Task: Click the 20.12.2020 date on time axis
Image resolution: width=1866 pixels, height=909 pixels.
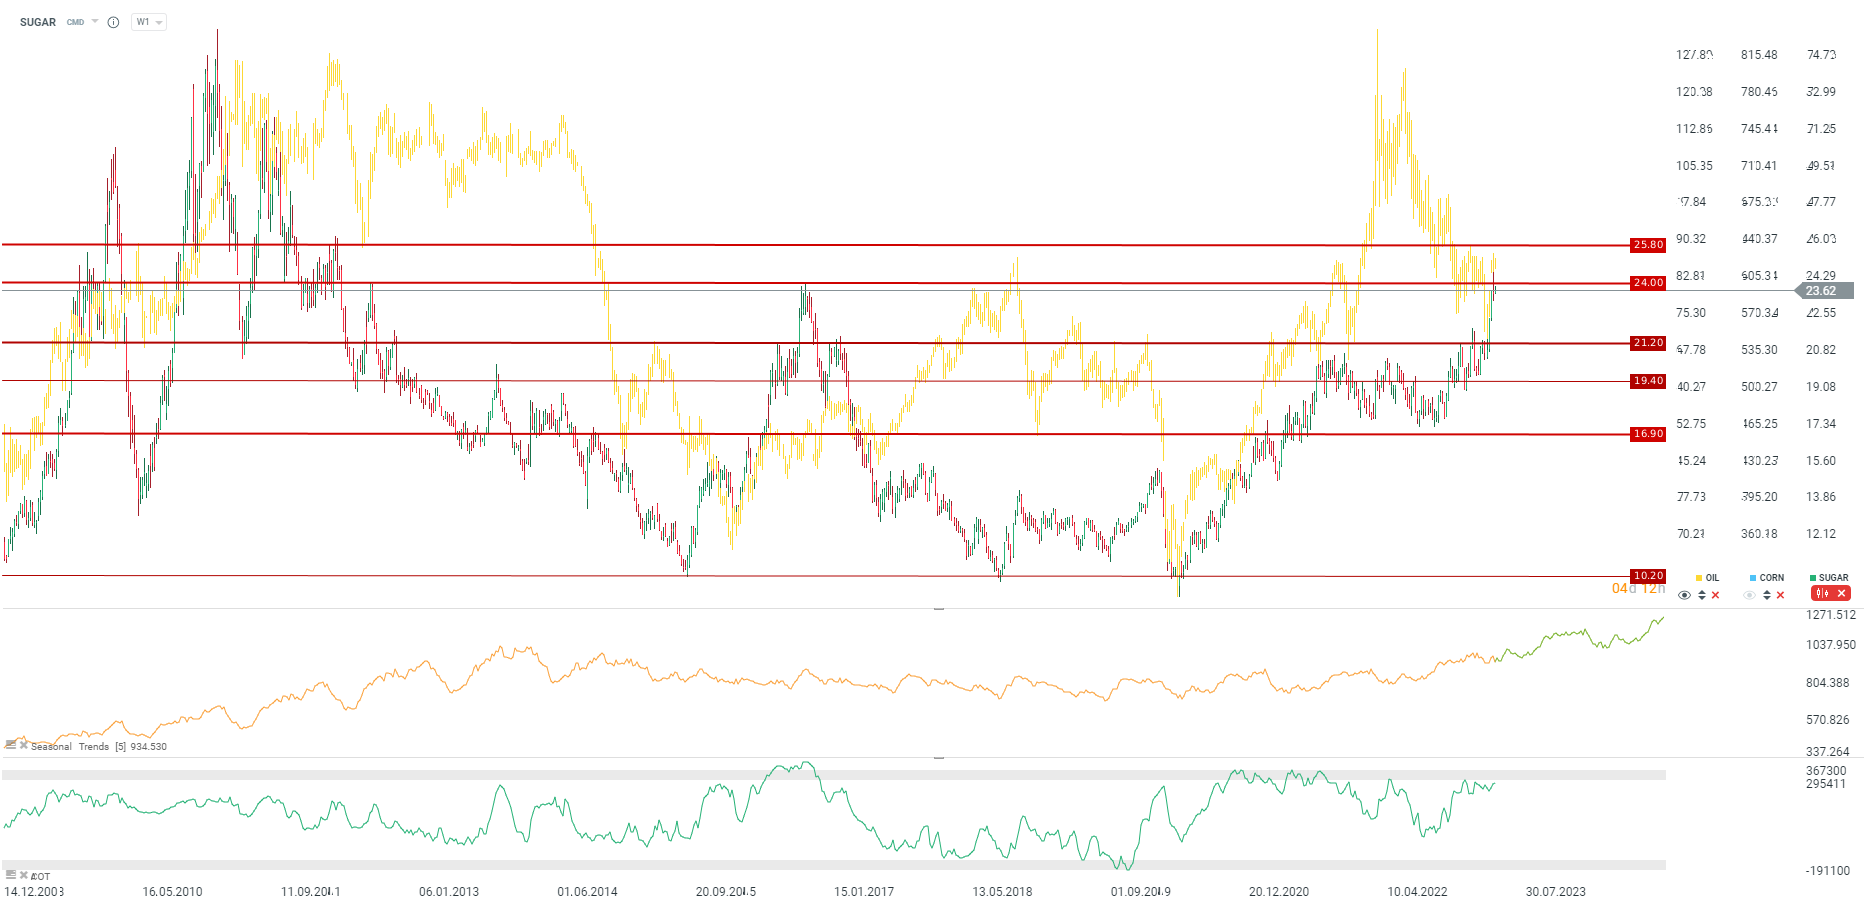Action: (x=1279, y=892)
